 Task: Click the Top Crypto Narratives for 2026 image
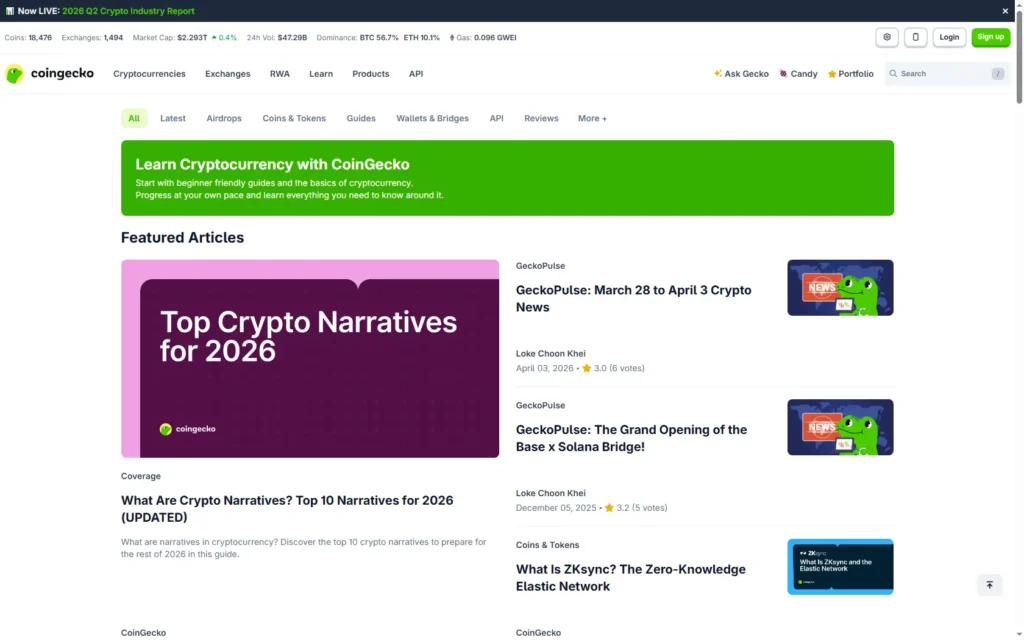(310, 359)
